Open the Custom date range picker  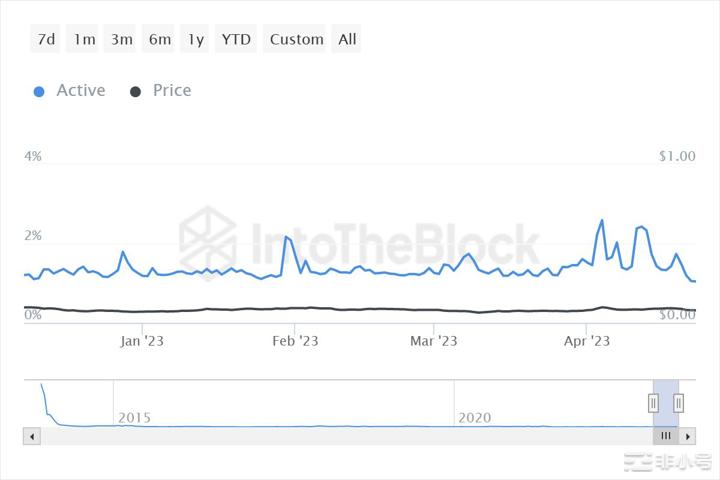point(297,39)
